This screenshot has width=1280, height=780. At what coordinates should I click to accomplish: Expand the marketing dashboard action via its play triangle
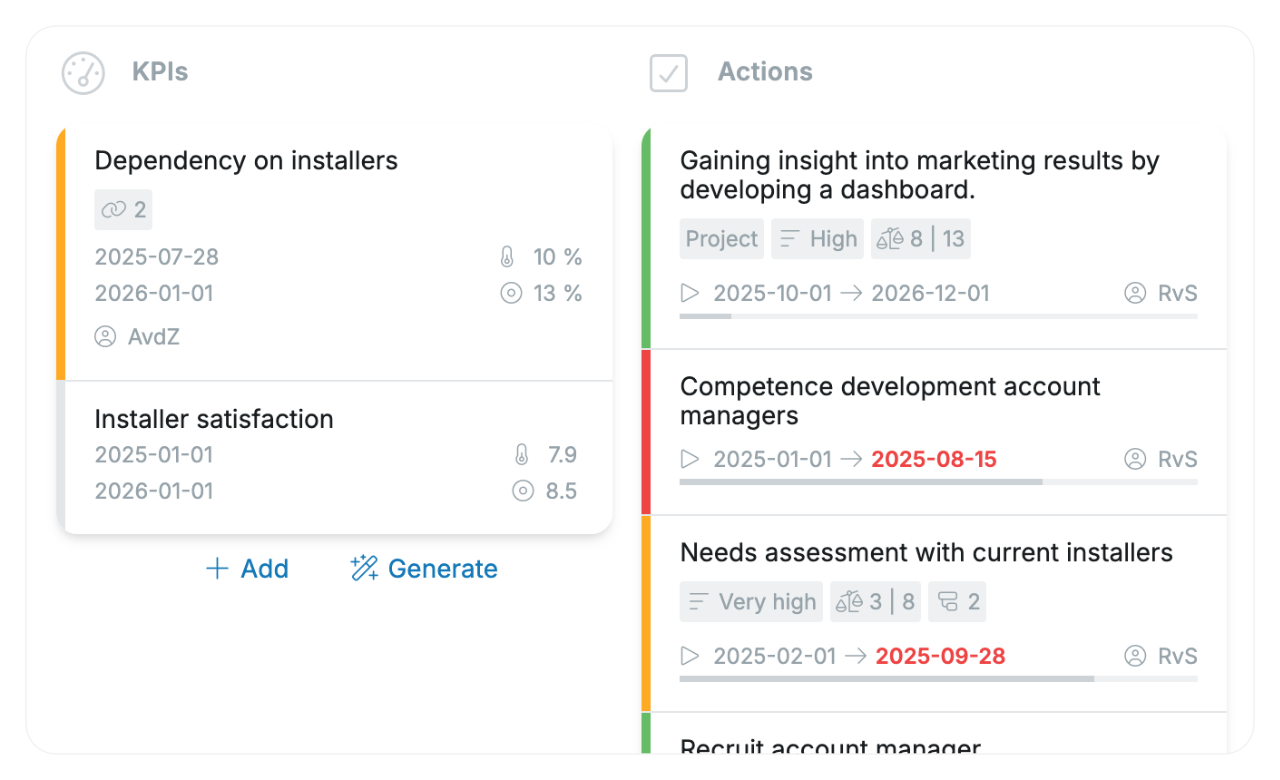pyautogui.click(x=690, y=293)
